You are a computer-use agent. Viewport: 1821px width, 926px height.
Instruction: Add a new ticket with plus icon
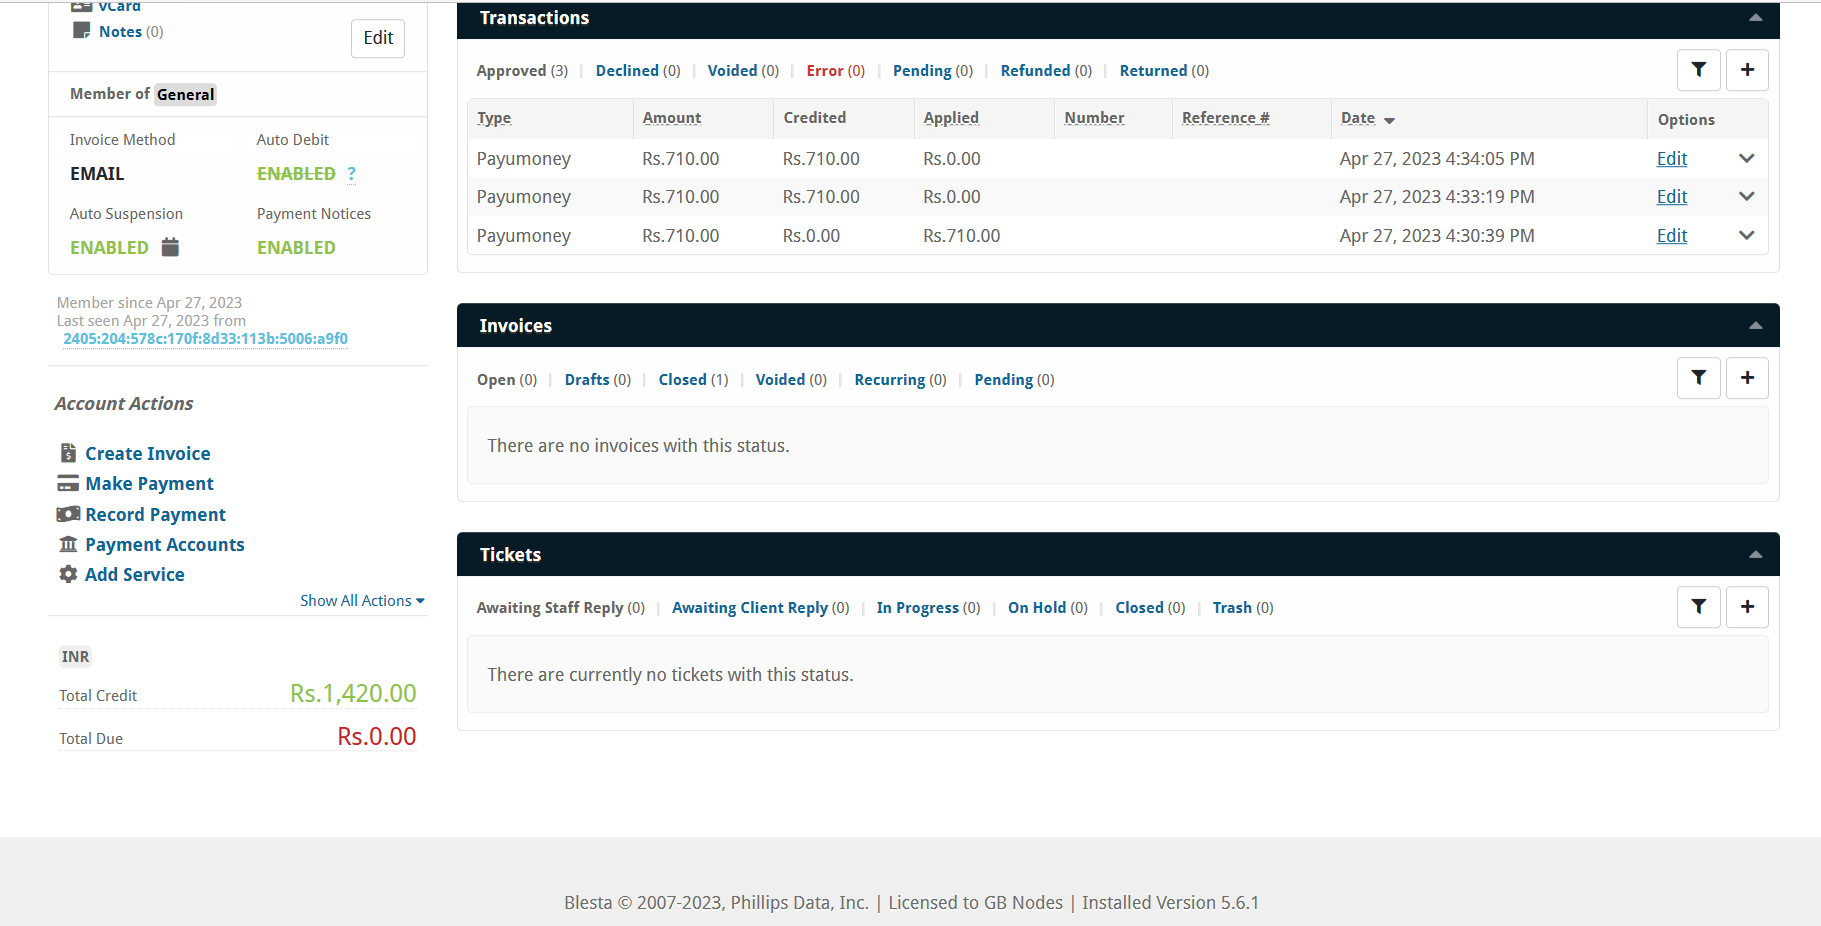tap(1747, 607)
